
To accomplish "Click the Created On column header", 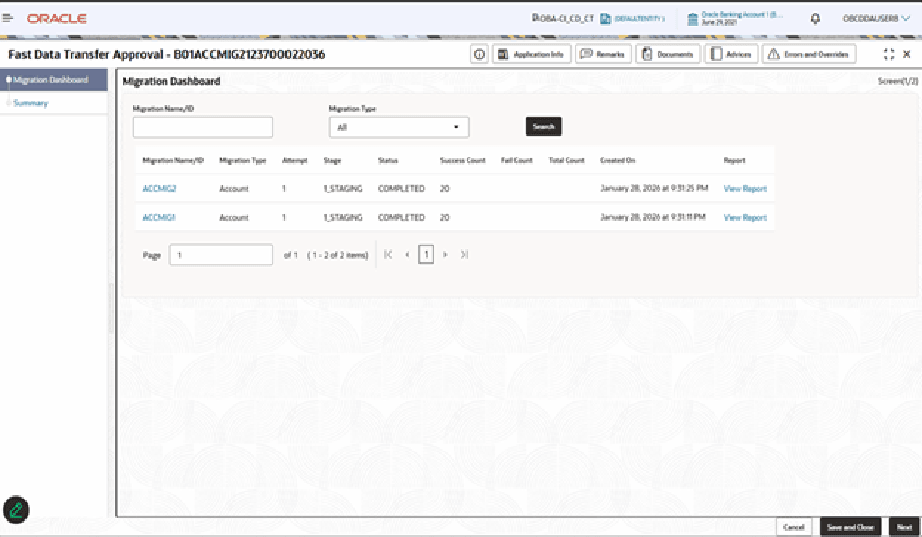I will (617, 160).
